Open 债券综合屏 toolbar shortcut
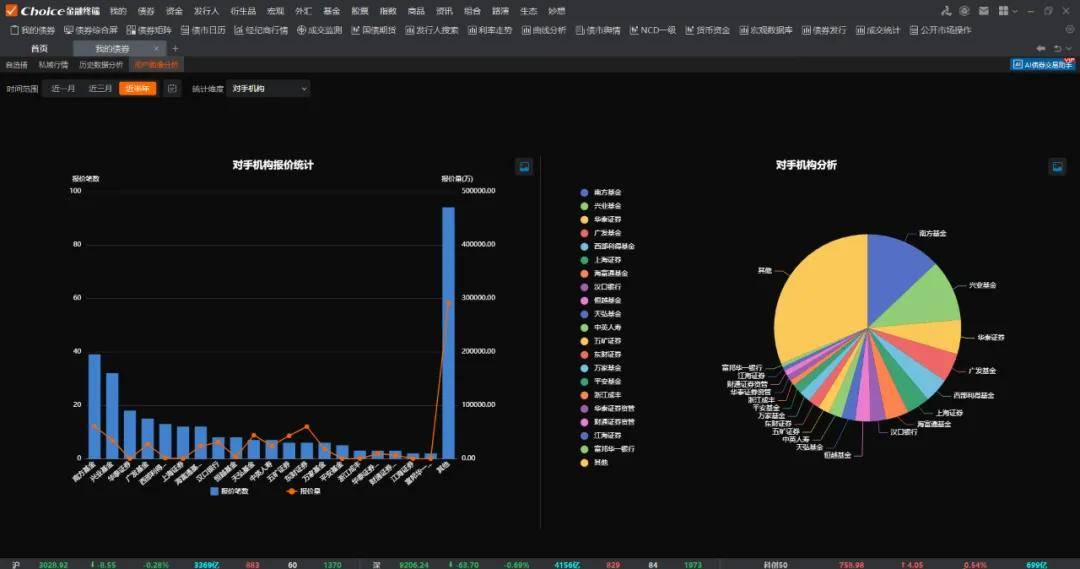The image size is (1080, 569). point(91,30)
